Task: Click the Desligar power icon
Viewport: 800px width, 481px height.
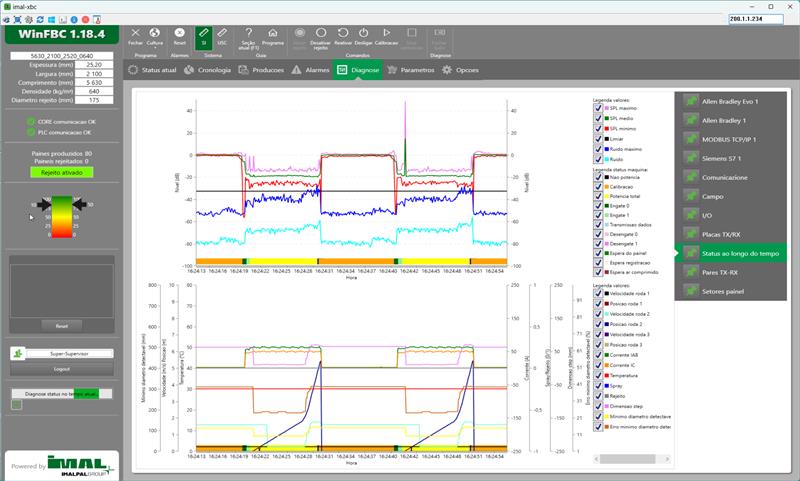Action: pyautogui.click(x=364, y=34)
